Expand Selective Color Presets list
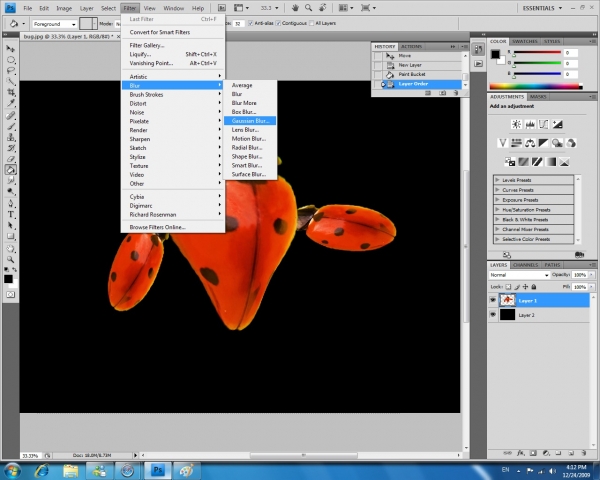This screenshot has width=600, height=480. tap(497, 239)
